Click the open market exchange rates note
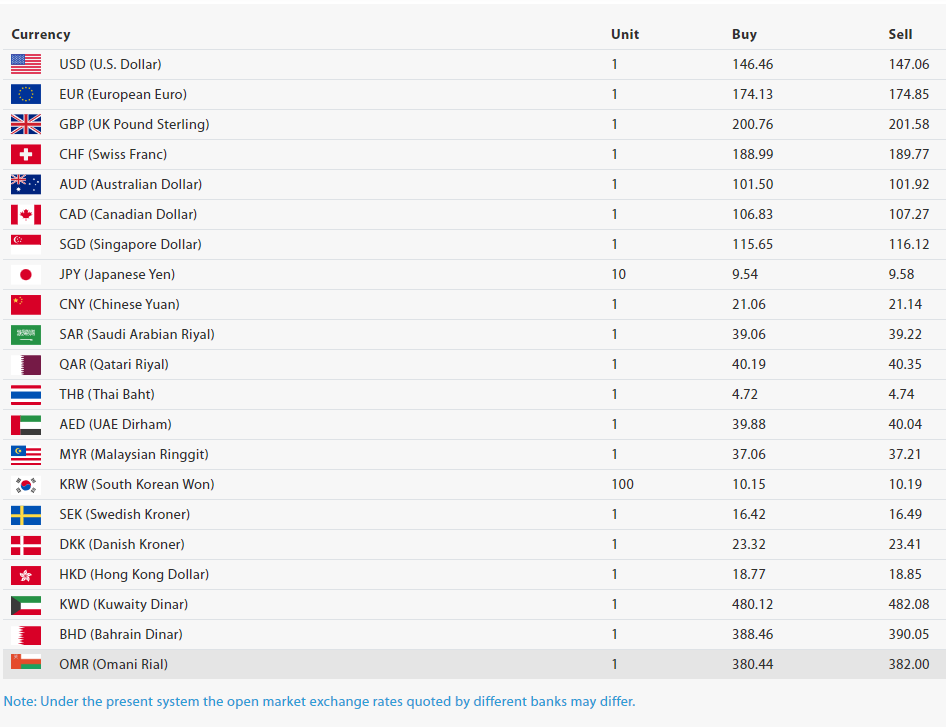 point(319,701)
